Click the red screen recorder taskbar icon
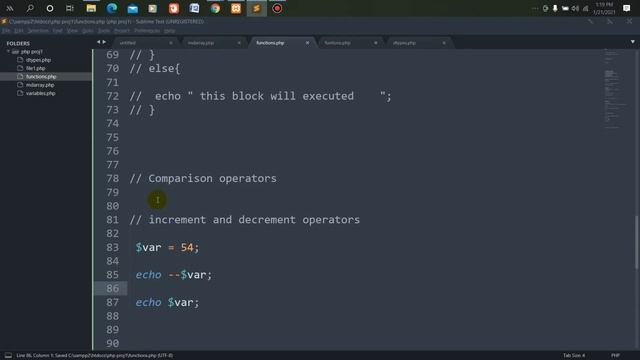Viewport: 640px width, 360px height. pos(277,8)
